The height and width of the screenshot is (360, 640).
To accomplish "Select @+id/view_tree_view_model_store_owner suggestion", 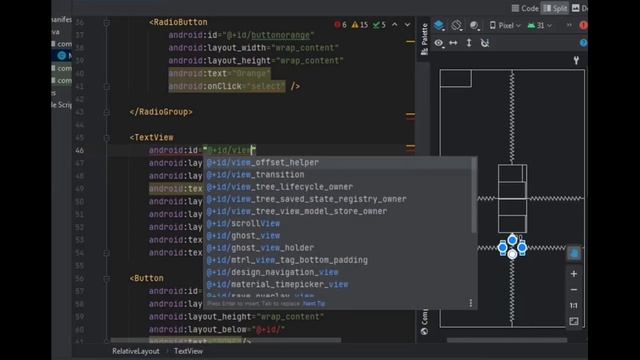I will pos(337,211).
